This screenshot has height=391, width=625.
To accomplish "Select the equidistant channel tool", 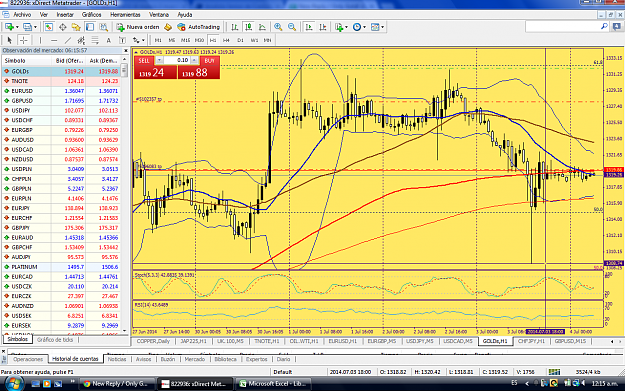I will tap(81, 40).
